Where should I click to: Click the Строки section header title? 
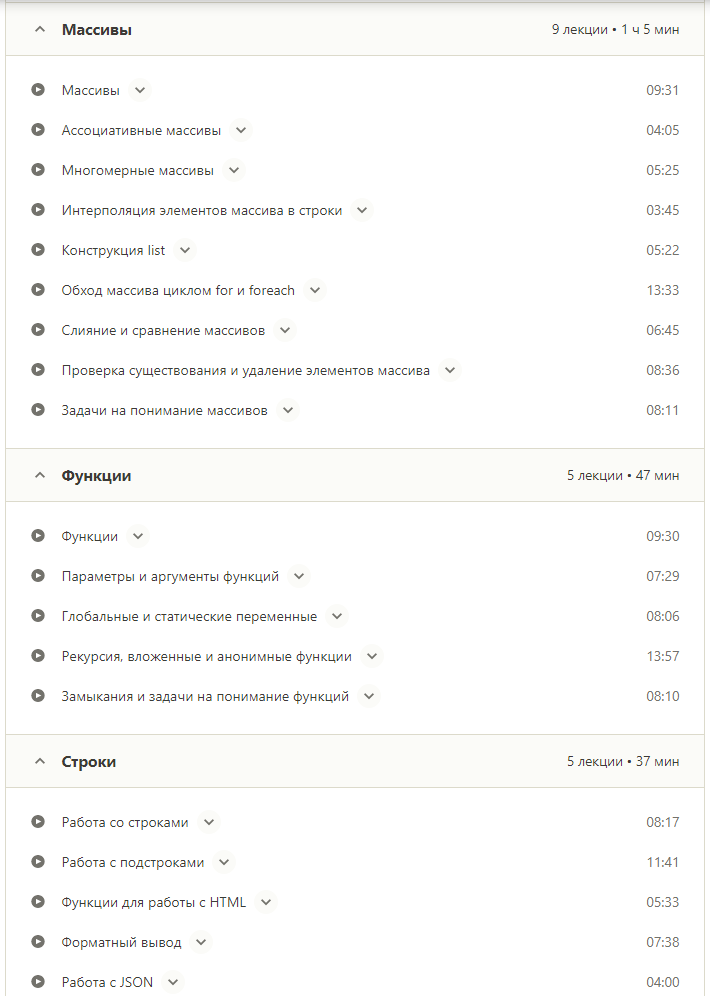(89, 762)
